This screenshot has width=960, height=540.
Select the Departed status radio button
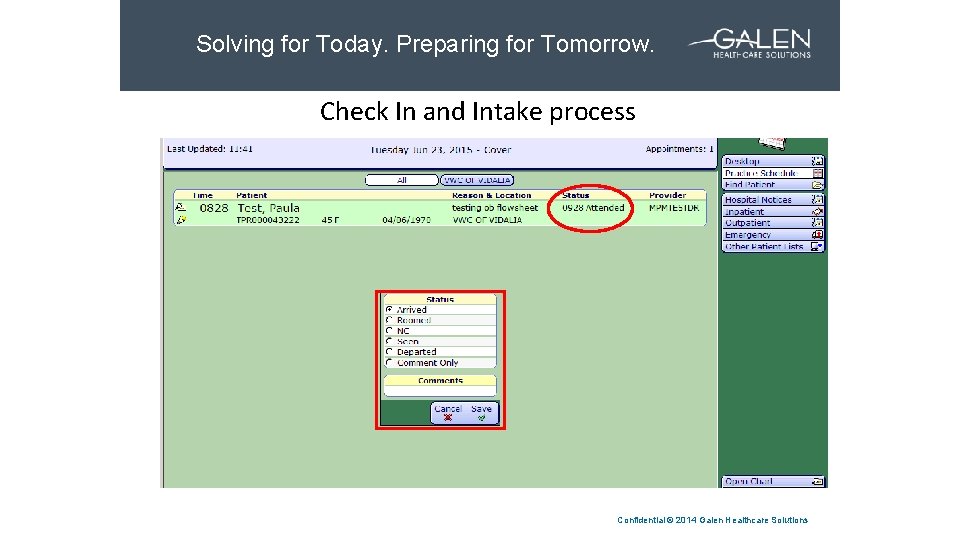pyautogui.click(x=389, y=351)
